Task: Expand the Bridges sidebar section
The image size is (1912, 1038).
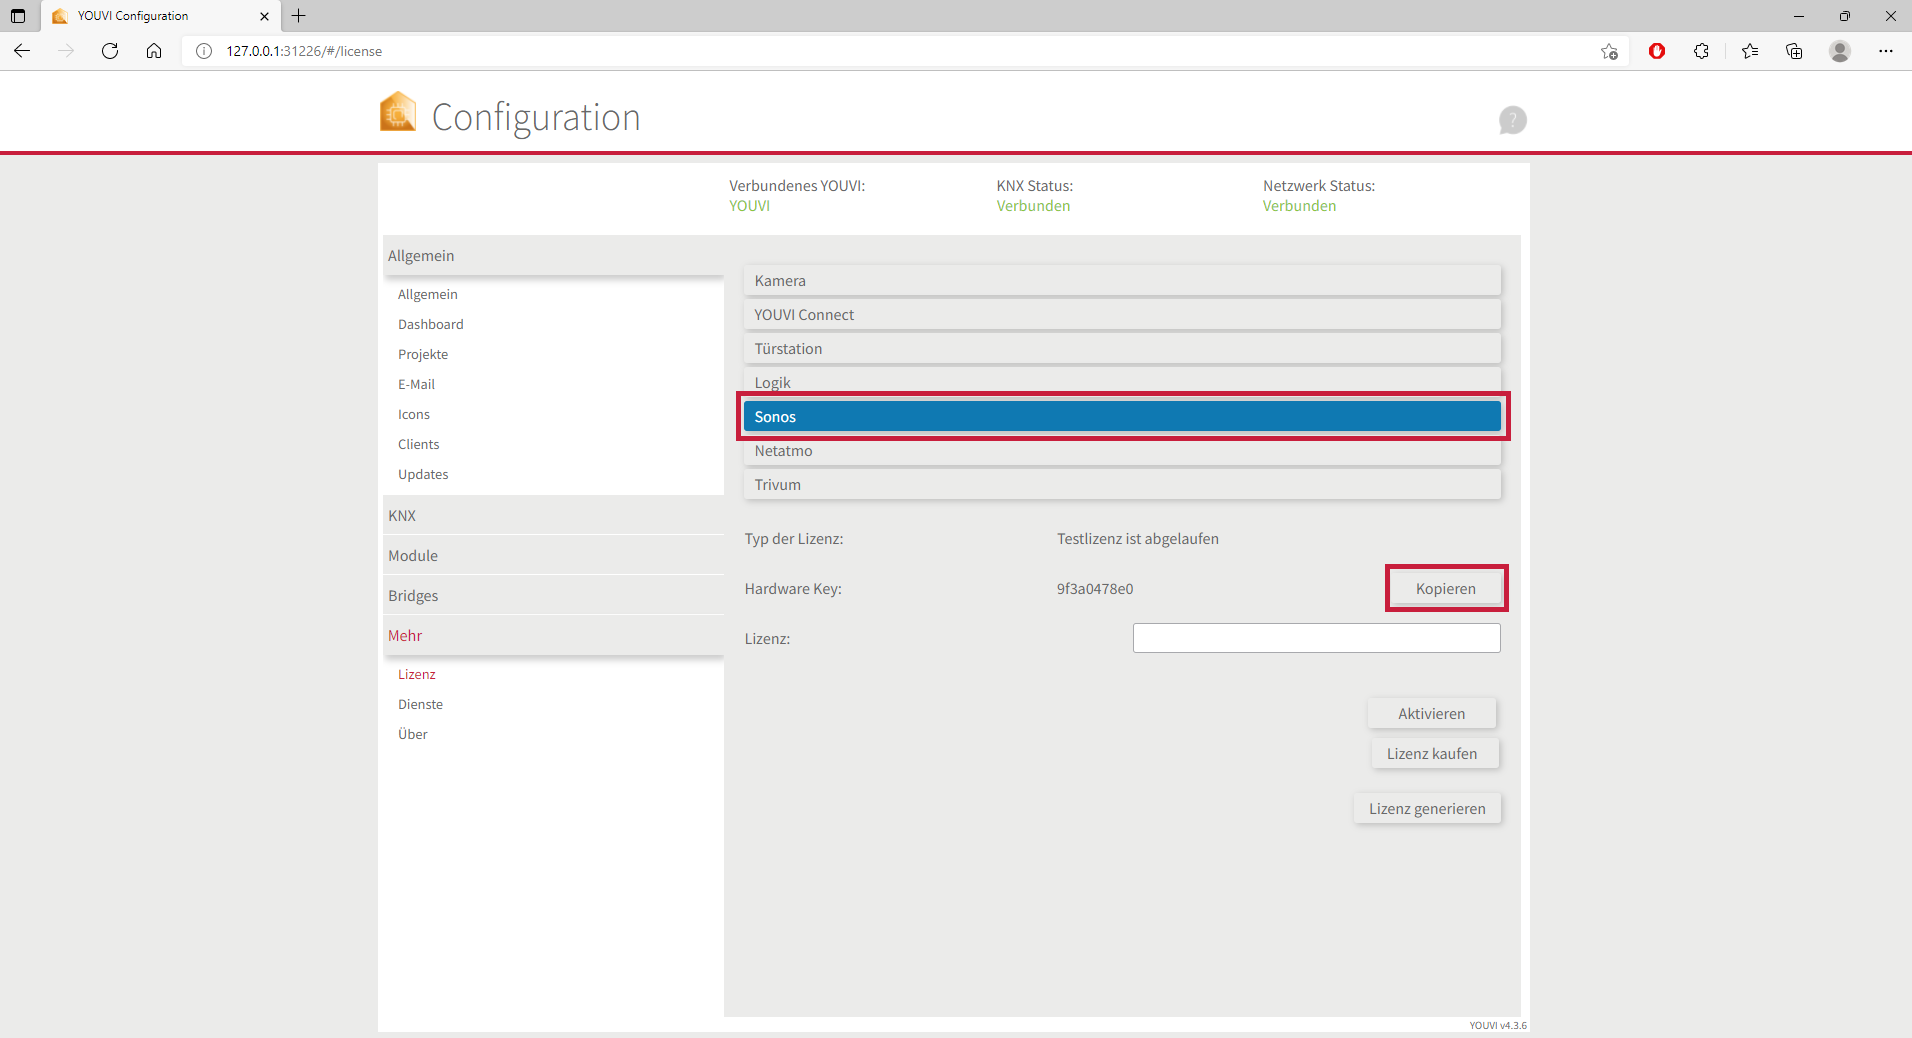Action: pyautogui.click(x=553, y=596)
